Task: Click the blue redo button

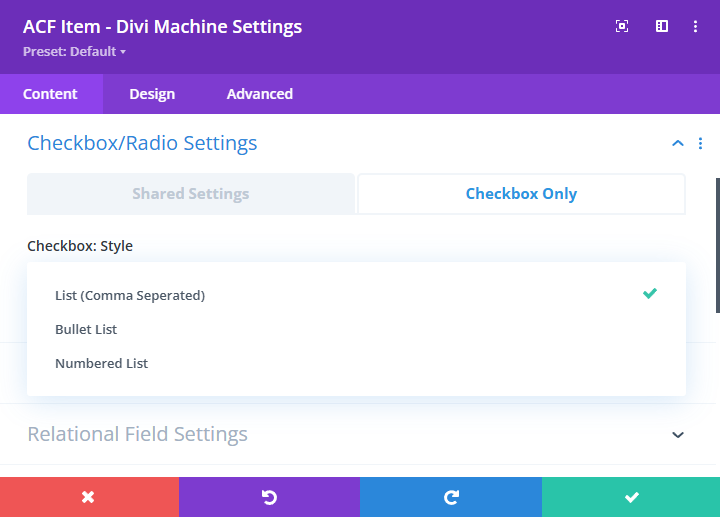Action: (x=450, y=497)
